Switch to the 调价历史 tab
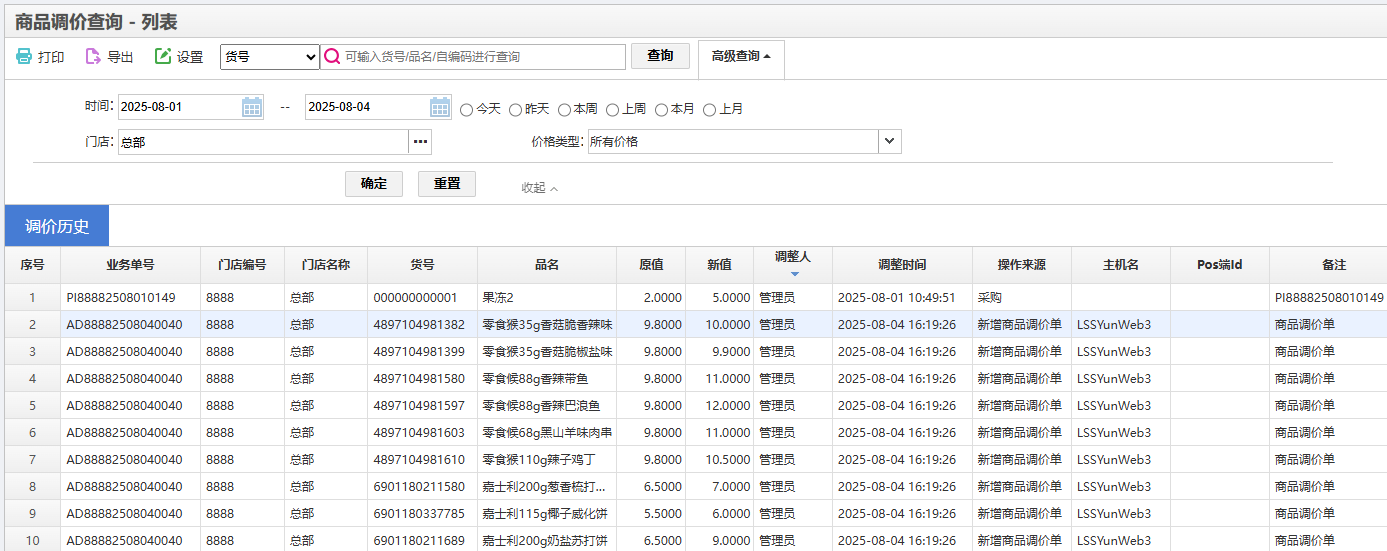Viewport: 1387px width, 551px height. tap(57, 226)
